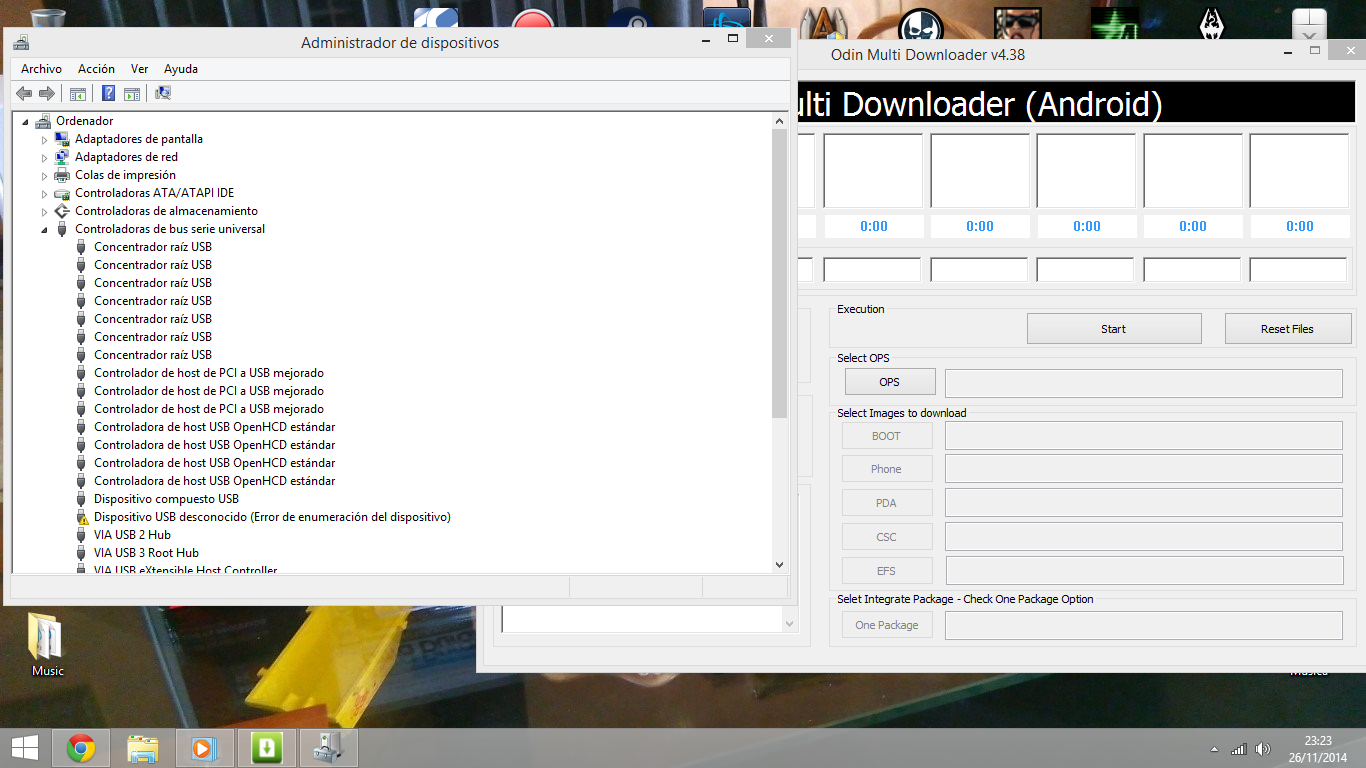Open the Ver menu
This screenshot has height=768, width=1366.
pos(140,69)
